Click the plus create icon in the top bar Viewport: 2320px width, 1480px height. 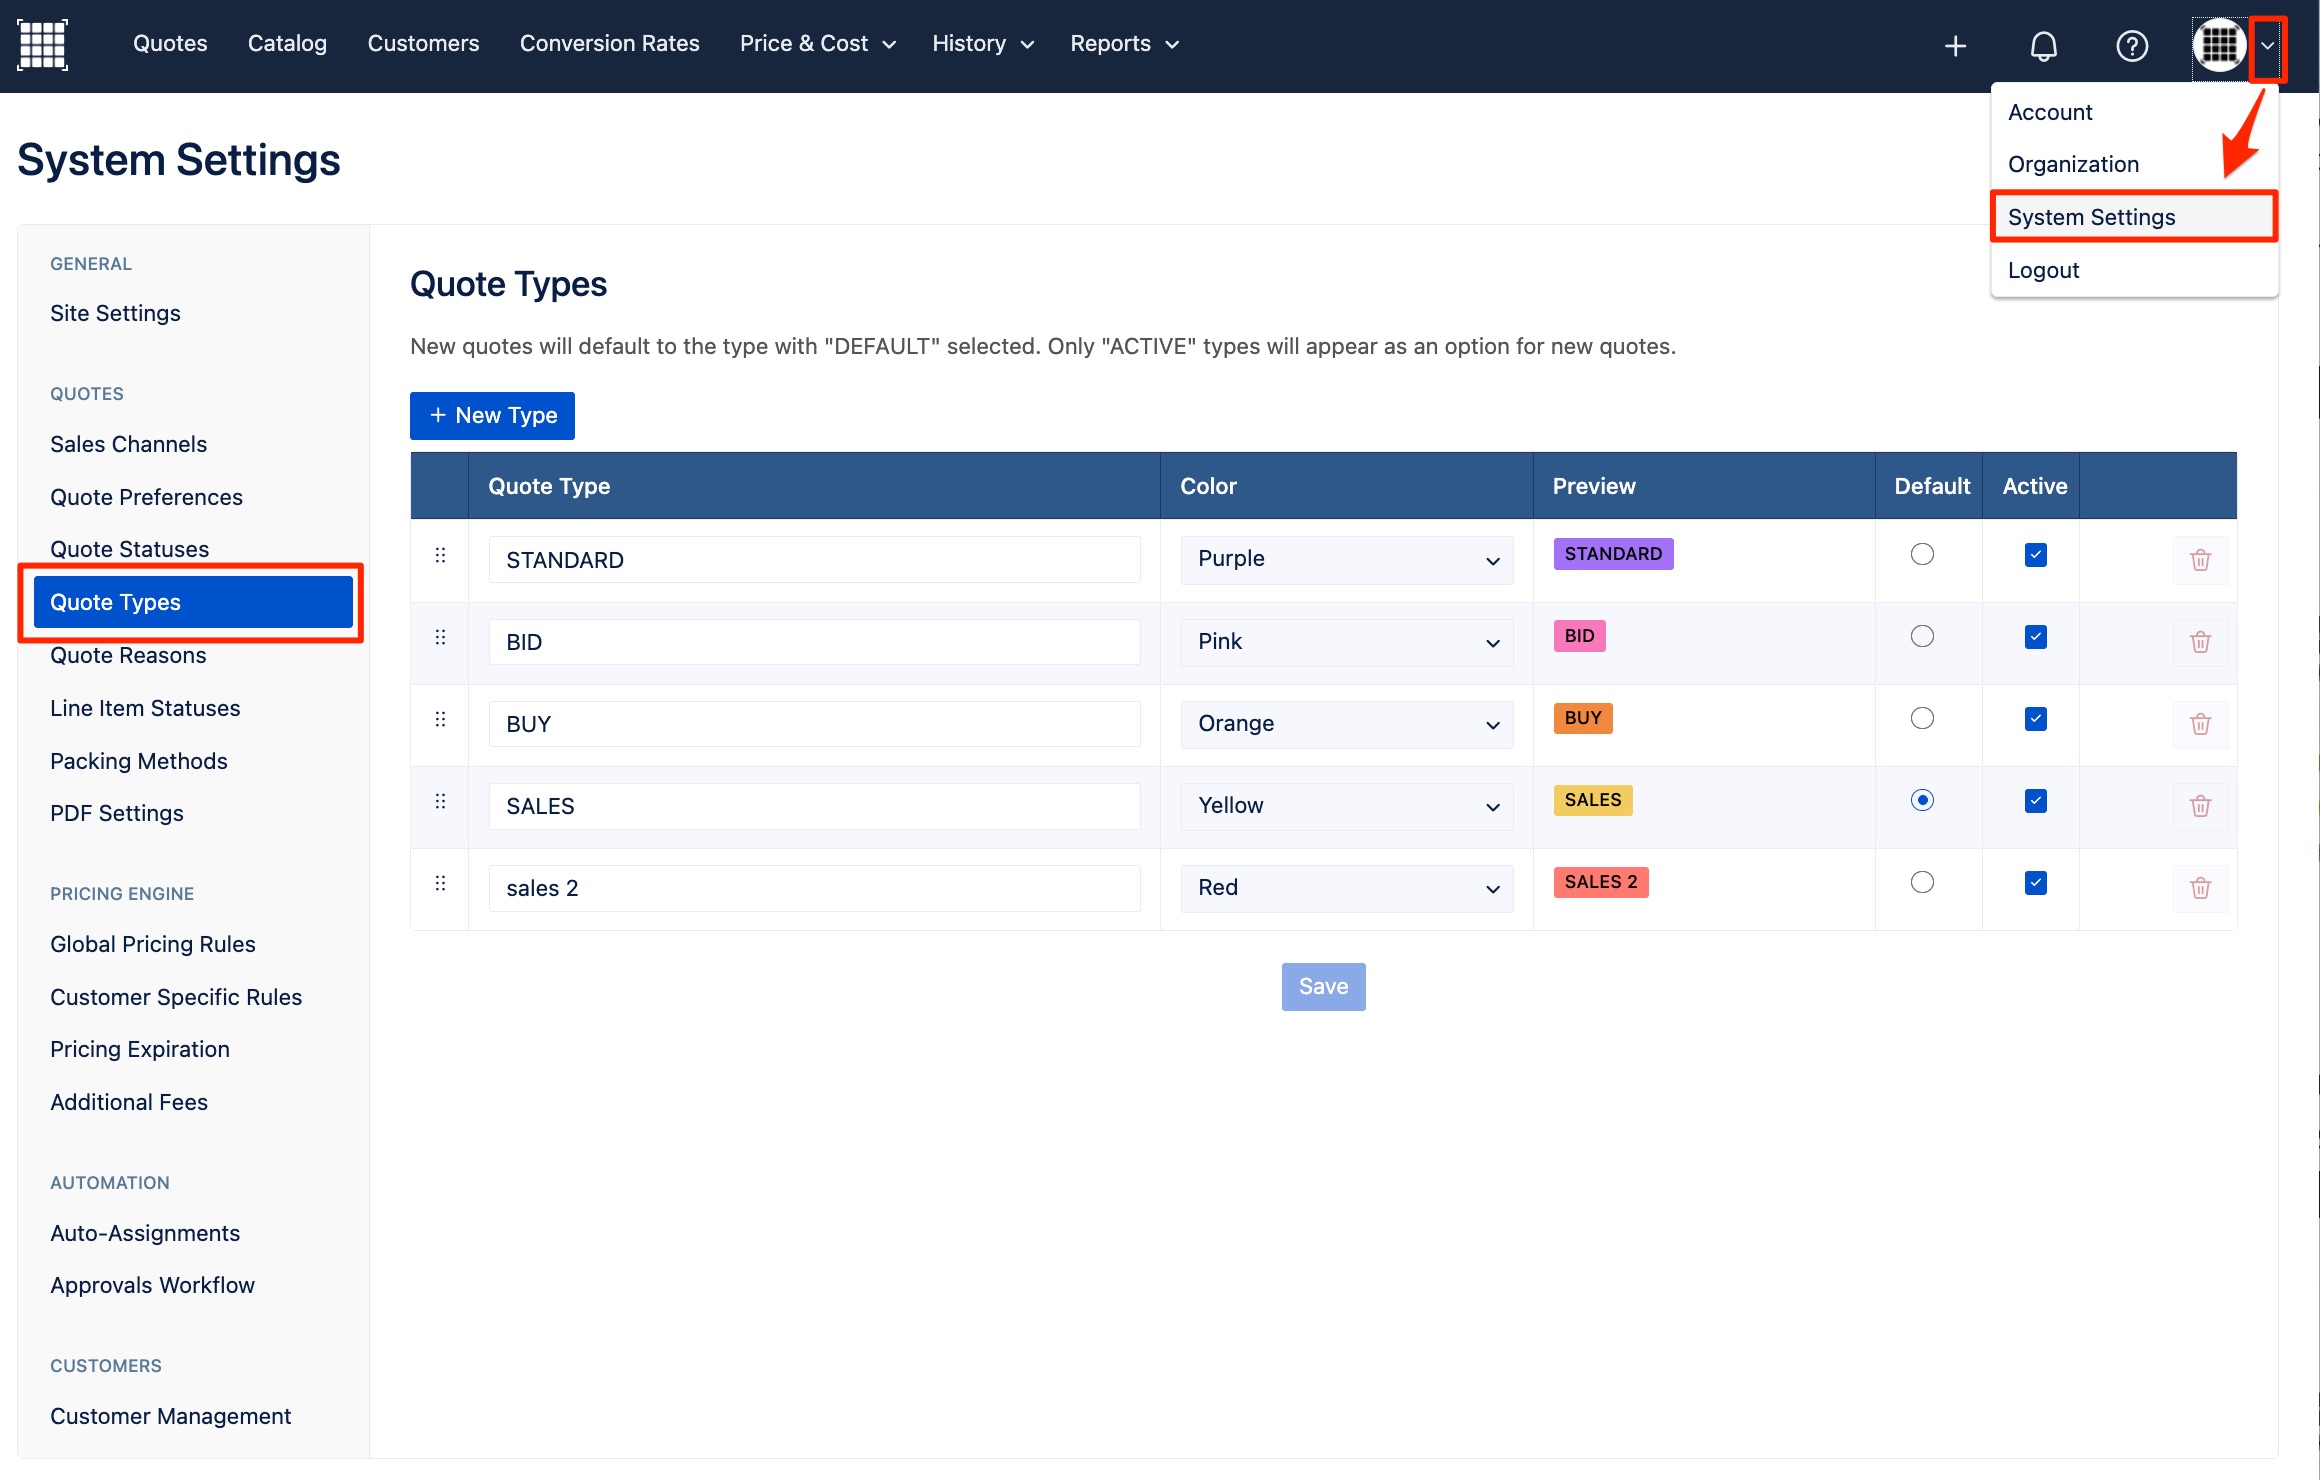click(x=1955, y=45)
